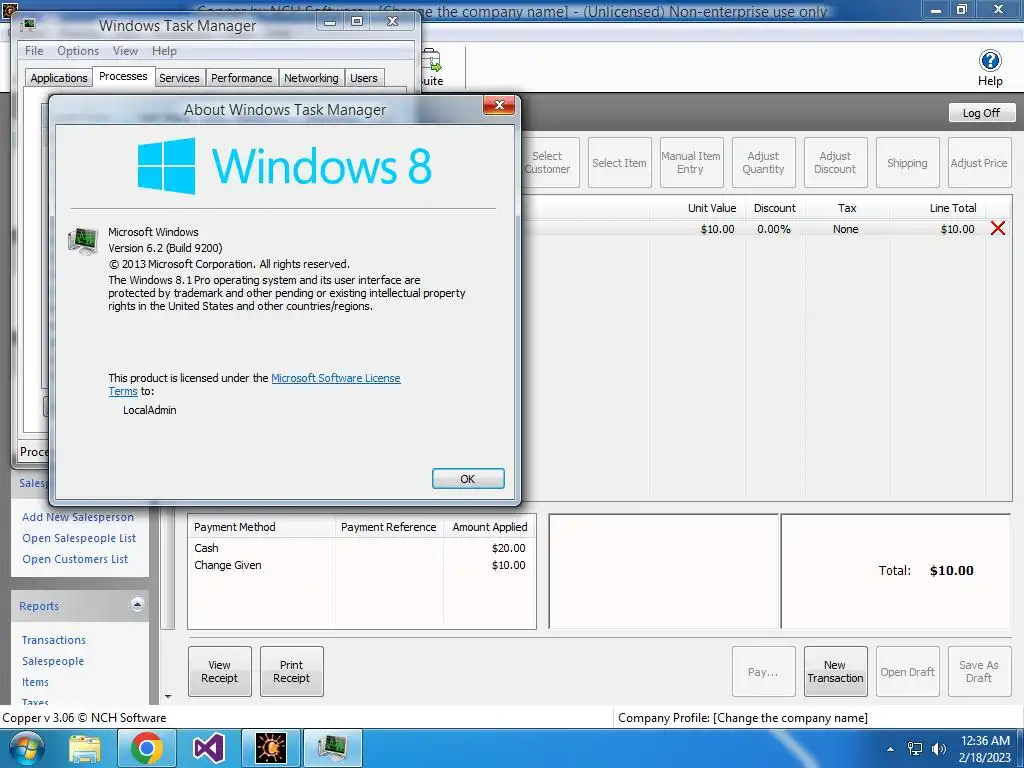Click the blue Help question mark icon
1024x768 pixels.
pyautogui.click(x=990, y=61)
